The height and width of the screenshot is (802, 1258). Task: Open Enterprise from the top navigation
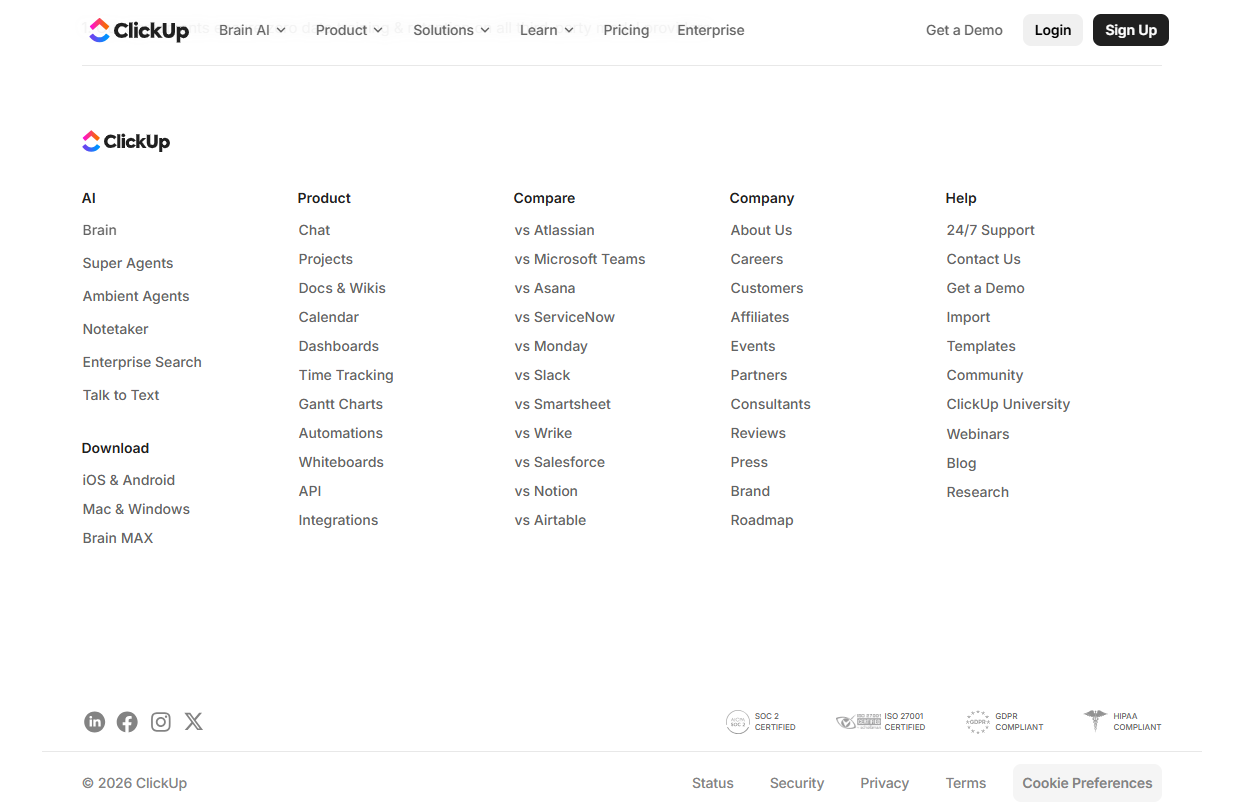click(x=711, y=30)
